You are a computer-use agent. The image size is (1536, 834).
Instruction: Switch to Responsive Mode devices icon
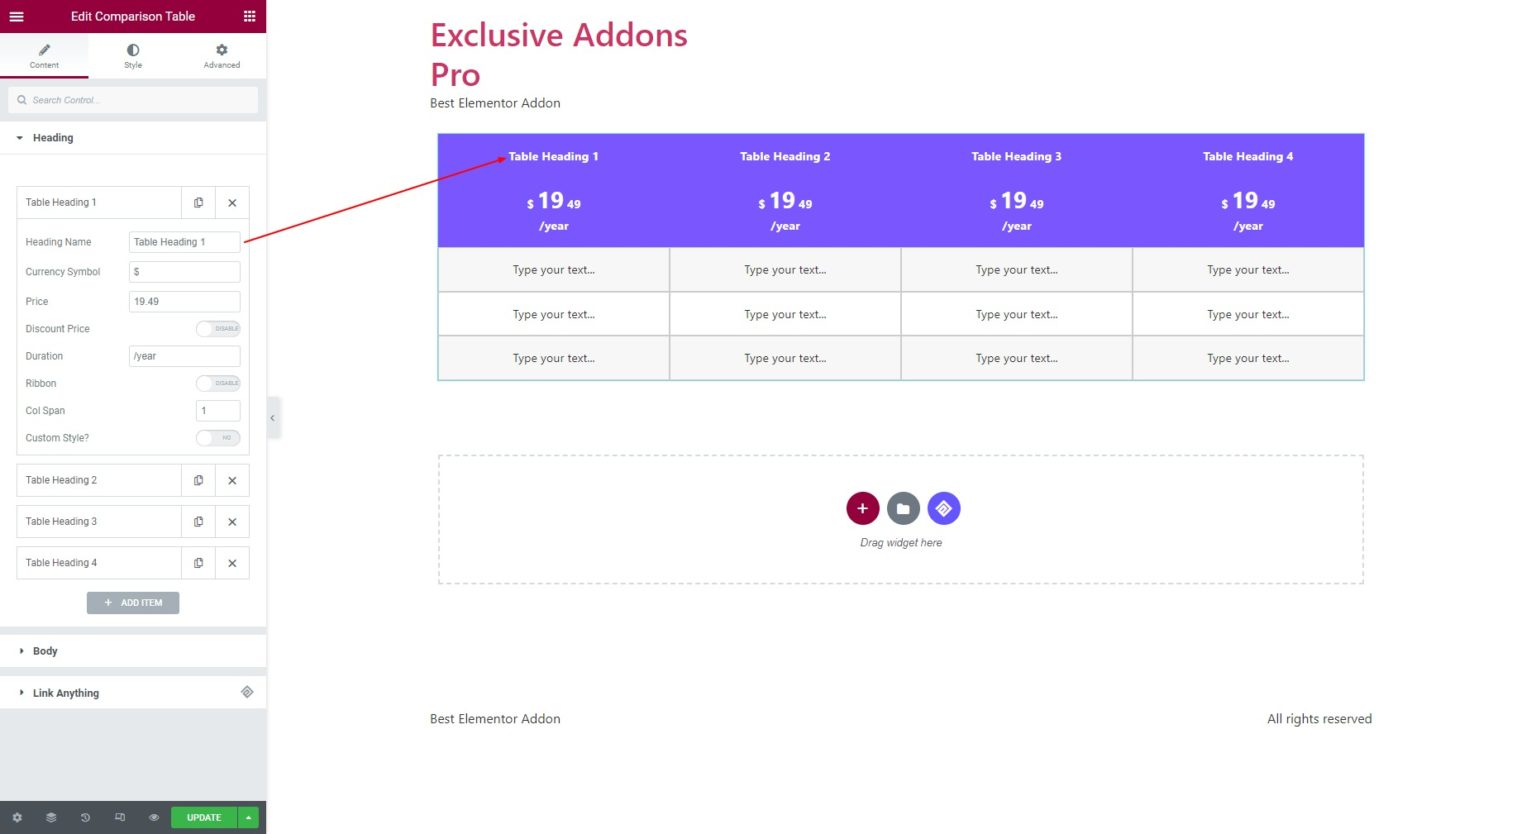(x=119, y=817)
